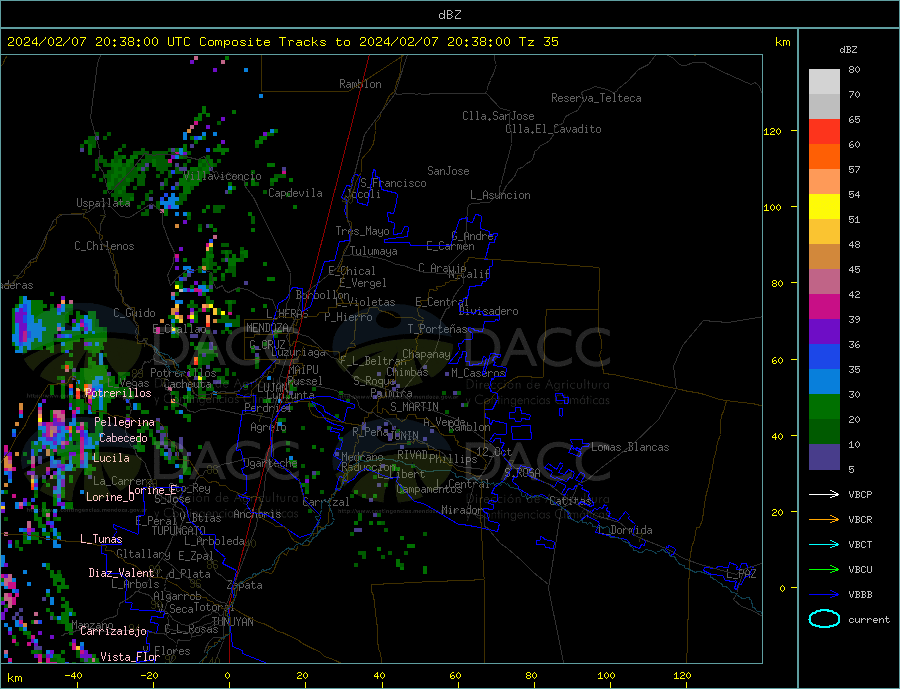Pick the bright green swatch in dBZ scale
This screenshot has width=900, height=689.
(824, 407)
